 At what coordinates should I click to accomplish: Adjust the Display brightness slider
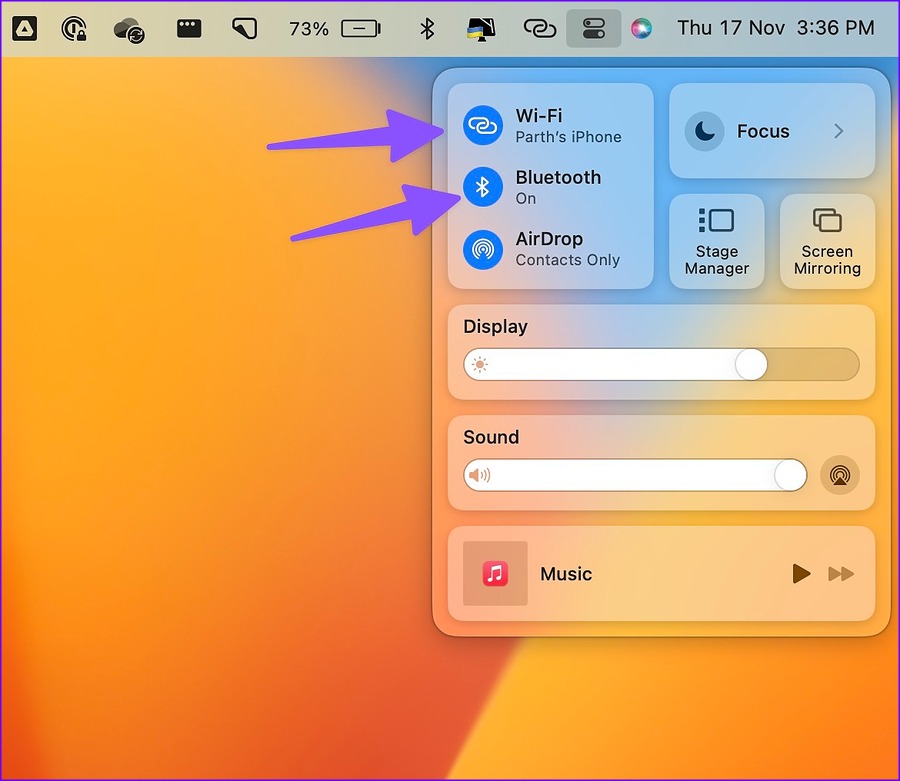click(661, 364)
